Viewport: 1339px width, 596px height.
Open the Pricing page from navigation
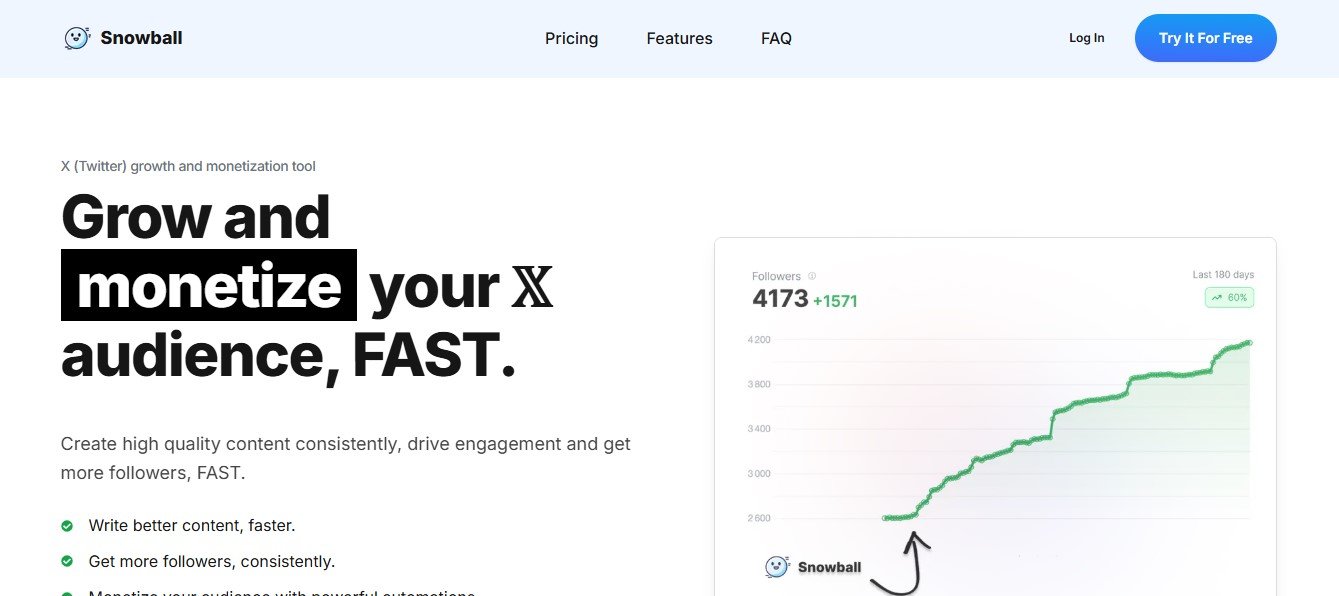[571, 38]
